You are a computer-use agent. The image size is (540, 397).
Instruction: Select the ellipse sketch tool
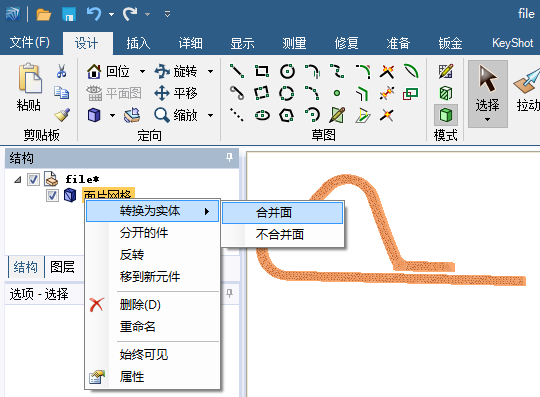coord(262,115)
